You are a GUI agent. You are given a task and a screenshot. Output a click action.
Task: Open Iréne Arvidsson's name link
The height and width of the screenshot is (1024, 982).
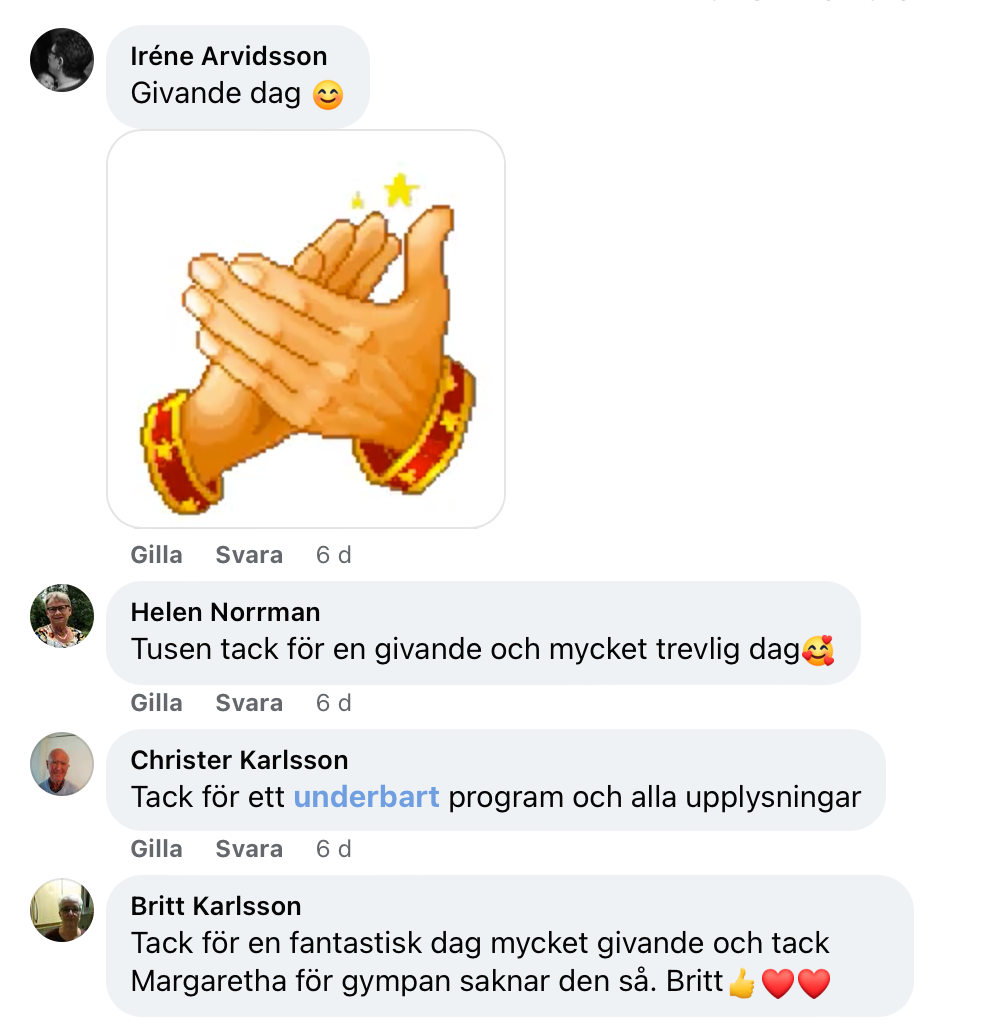coord(229,56)
